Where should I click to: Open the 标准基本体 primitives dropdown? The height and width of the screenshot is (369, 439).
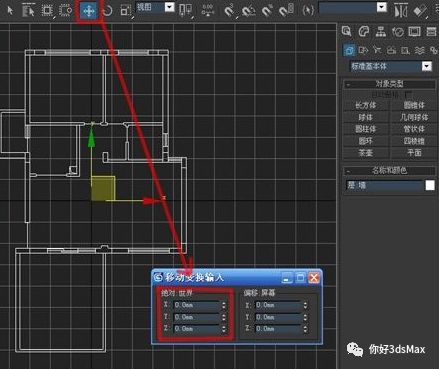[x=391, y=66]
